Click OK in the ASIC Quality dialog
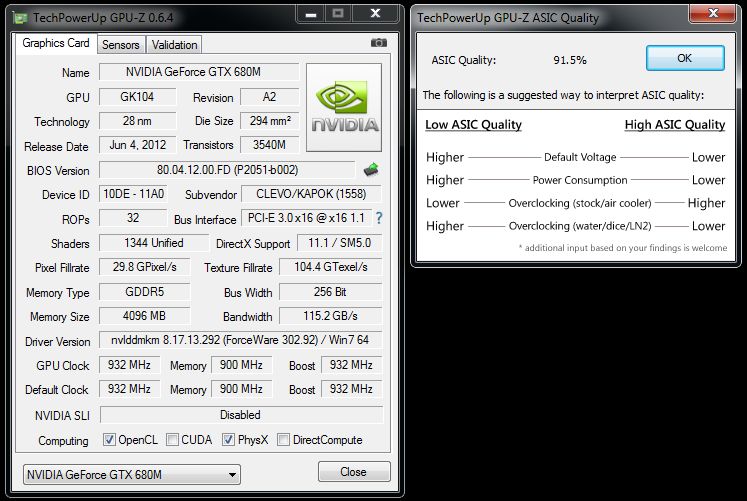747x501 pixels. (685, 58)
